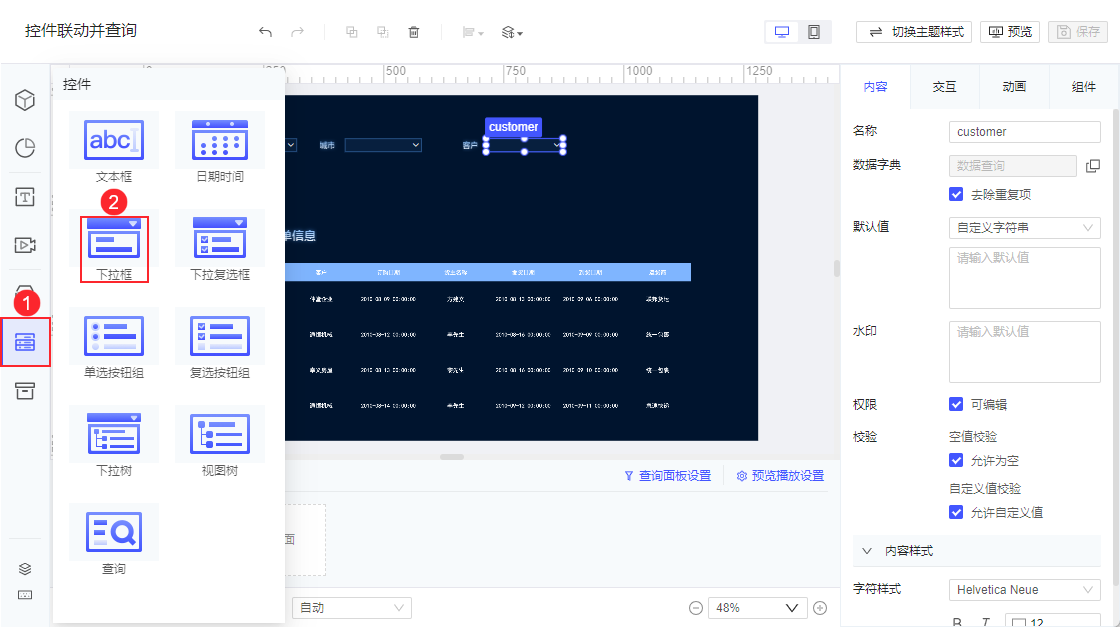
Task: Open the media video sidebar icon
Action: click(25, 245)
